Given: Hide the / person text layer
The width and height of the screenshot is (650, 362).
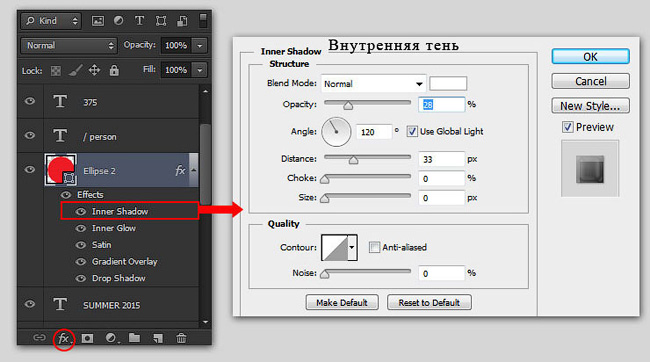Looking at the screenshot, I should click(x=30, y=135).
